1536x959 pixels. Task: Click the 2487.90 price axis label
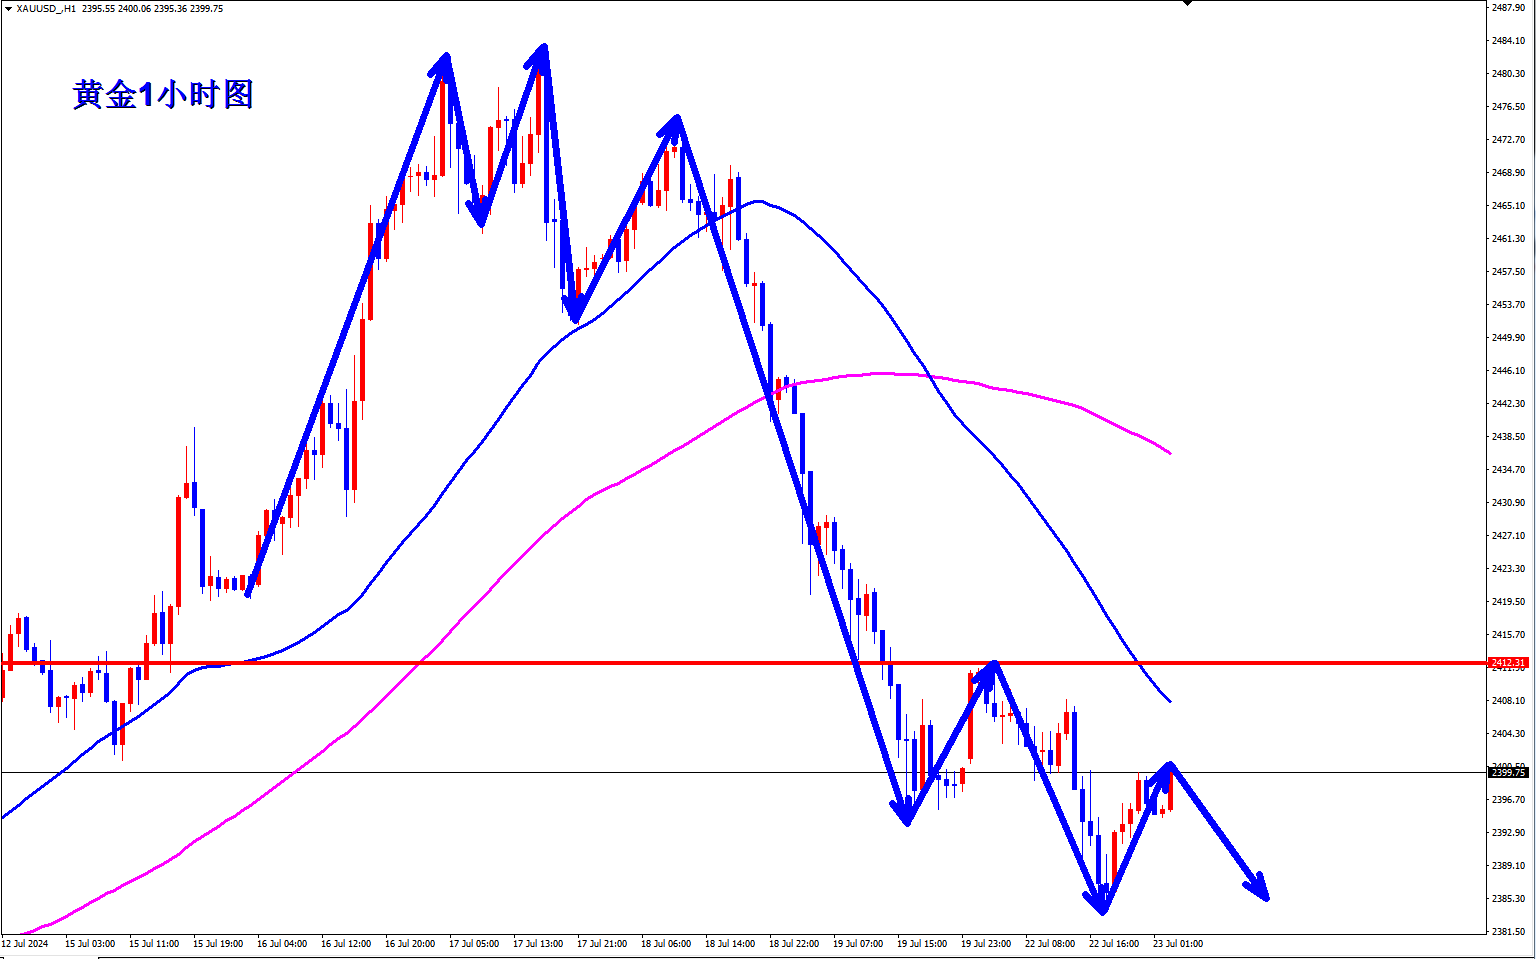point(1508,8)
